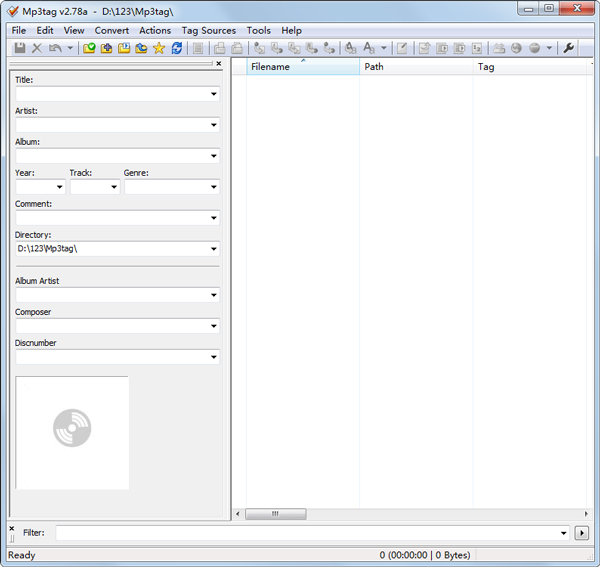
Task: Click the horizontal scrollbar thumb in file list
Action: 276,514
